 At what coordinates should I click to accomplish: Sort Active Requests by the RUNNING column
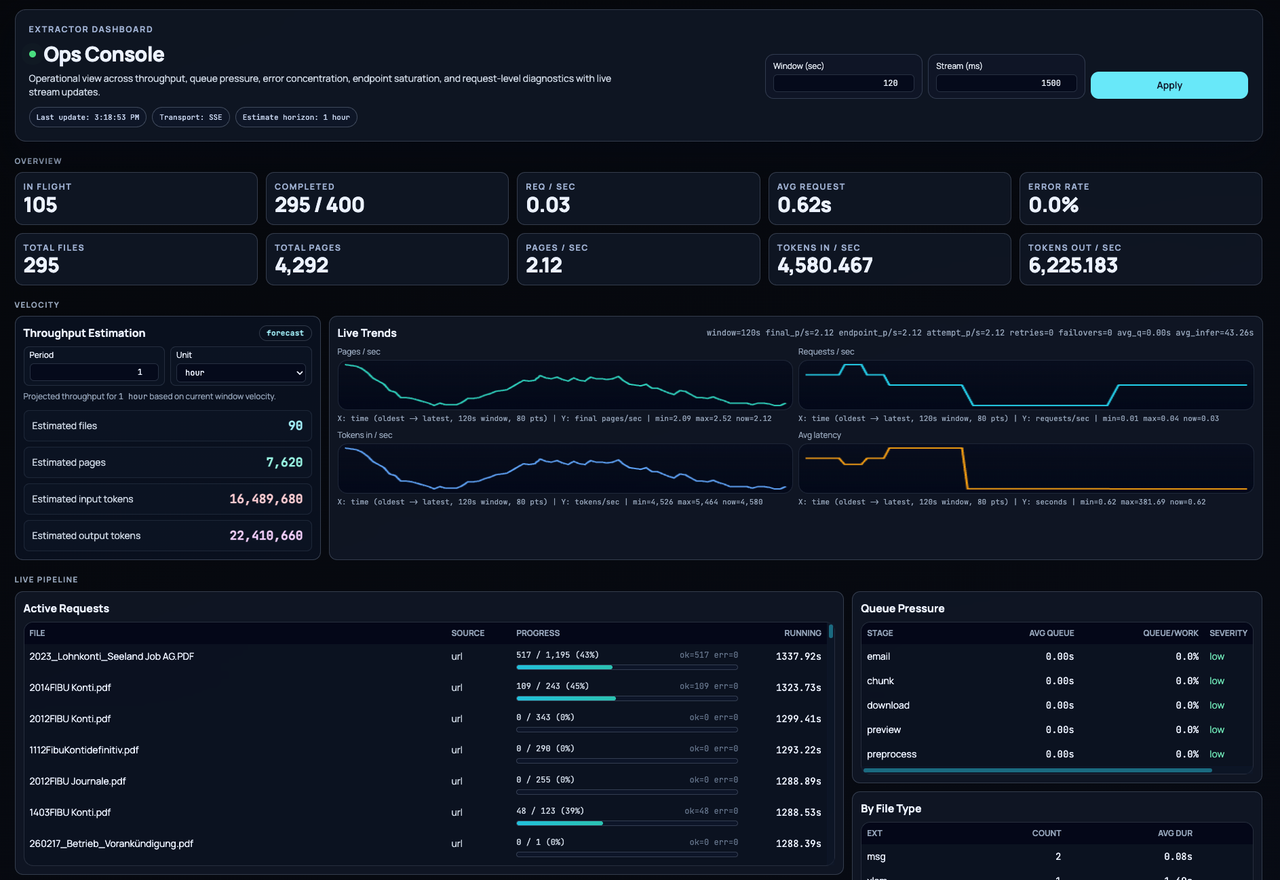click(803, 633)
